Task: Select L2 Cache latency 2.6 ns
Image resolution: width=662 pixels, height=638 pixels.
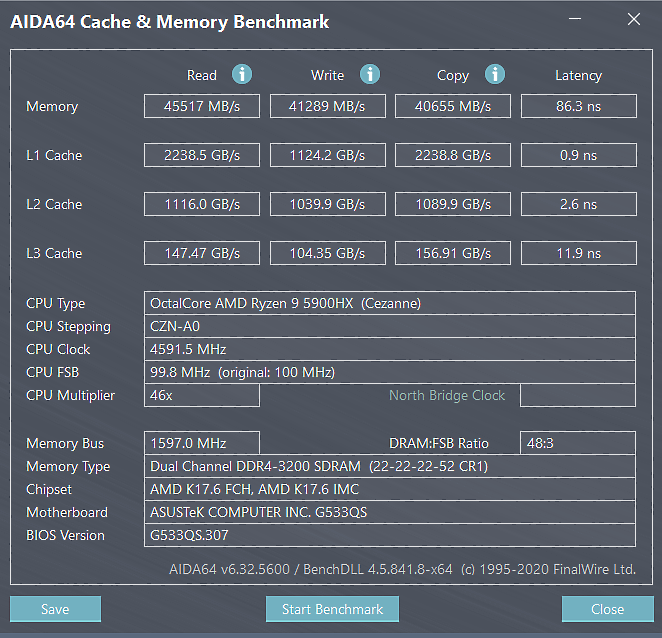Action: pos(579,204)
